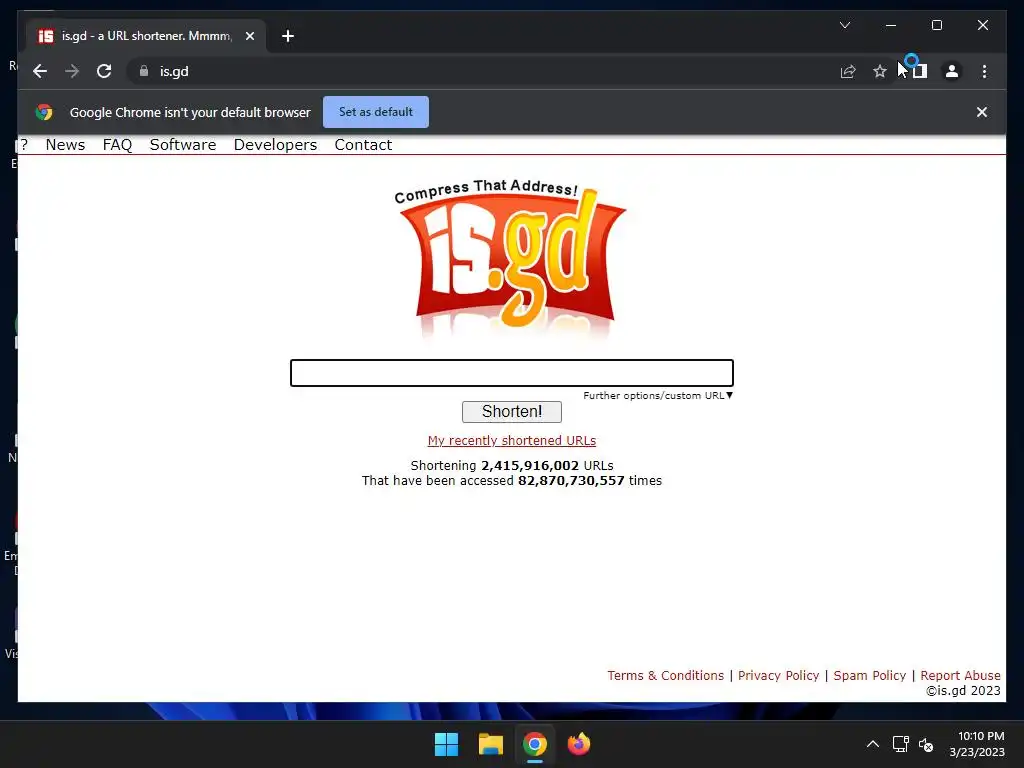Open network status in system tray
Image resolution: width=1024 pixels, height=768 pixels.
point(901,744)
